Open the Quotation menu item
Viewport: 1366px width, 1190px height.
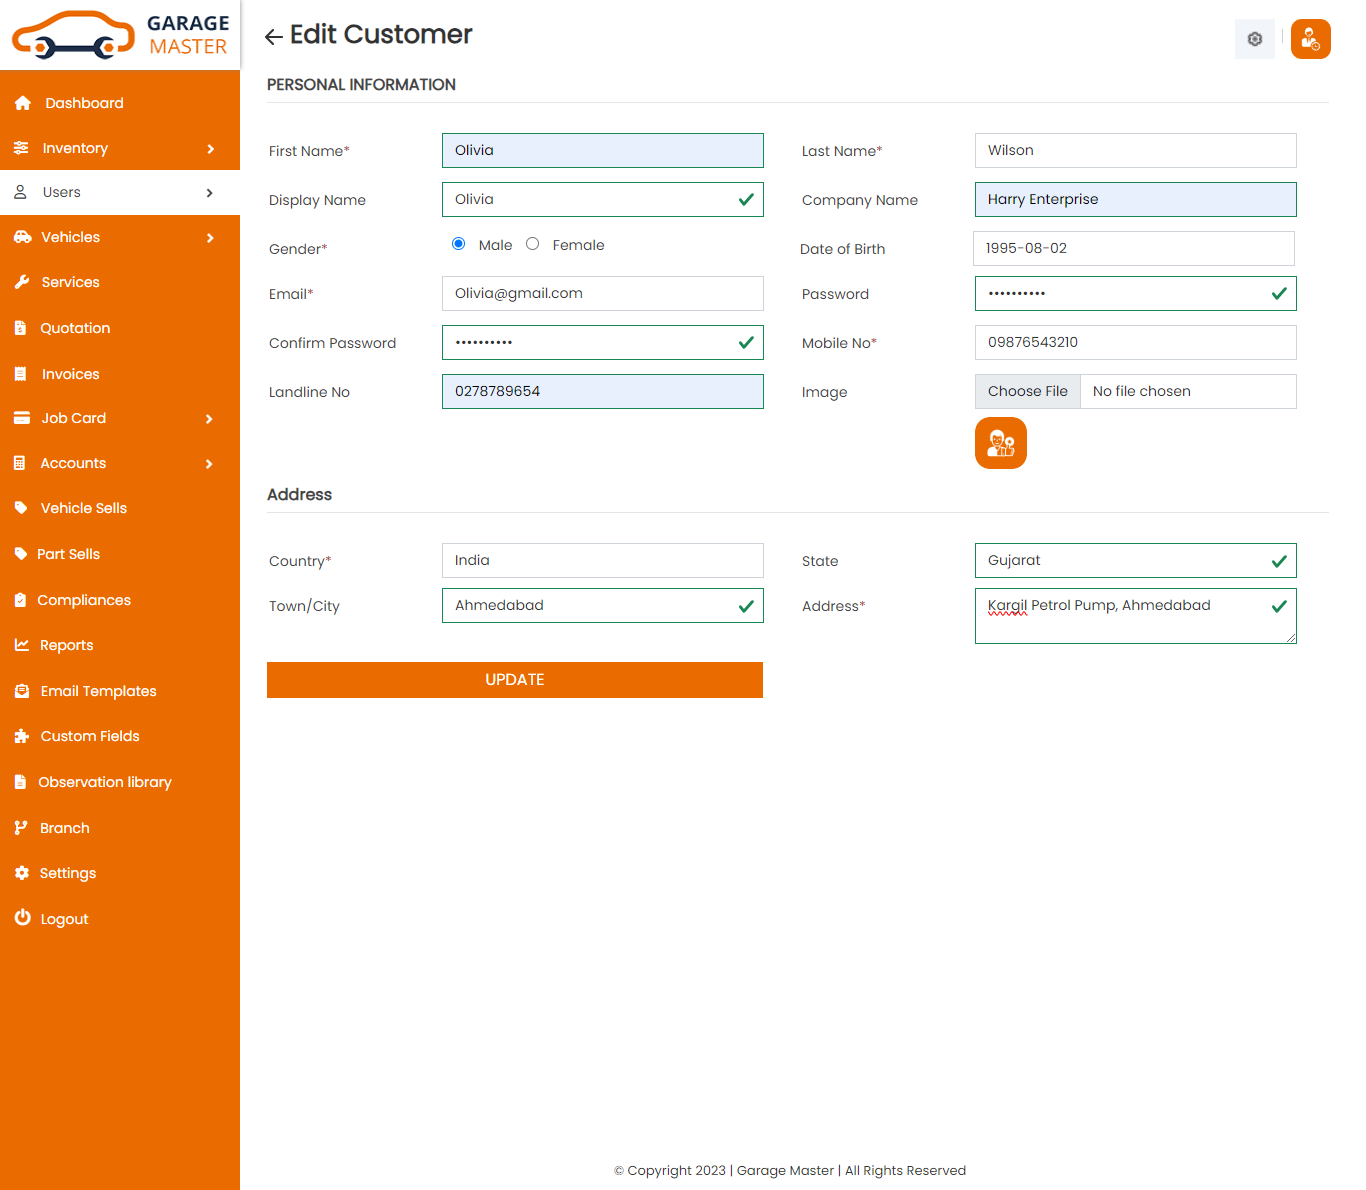tap(75, 328)
